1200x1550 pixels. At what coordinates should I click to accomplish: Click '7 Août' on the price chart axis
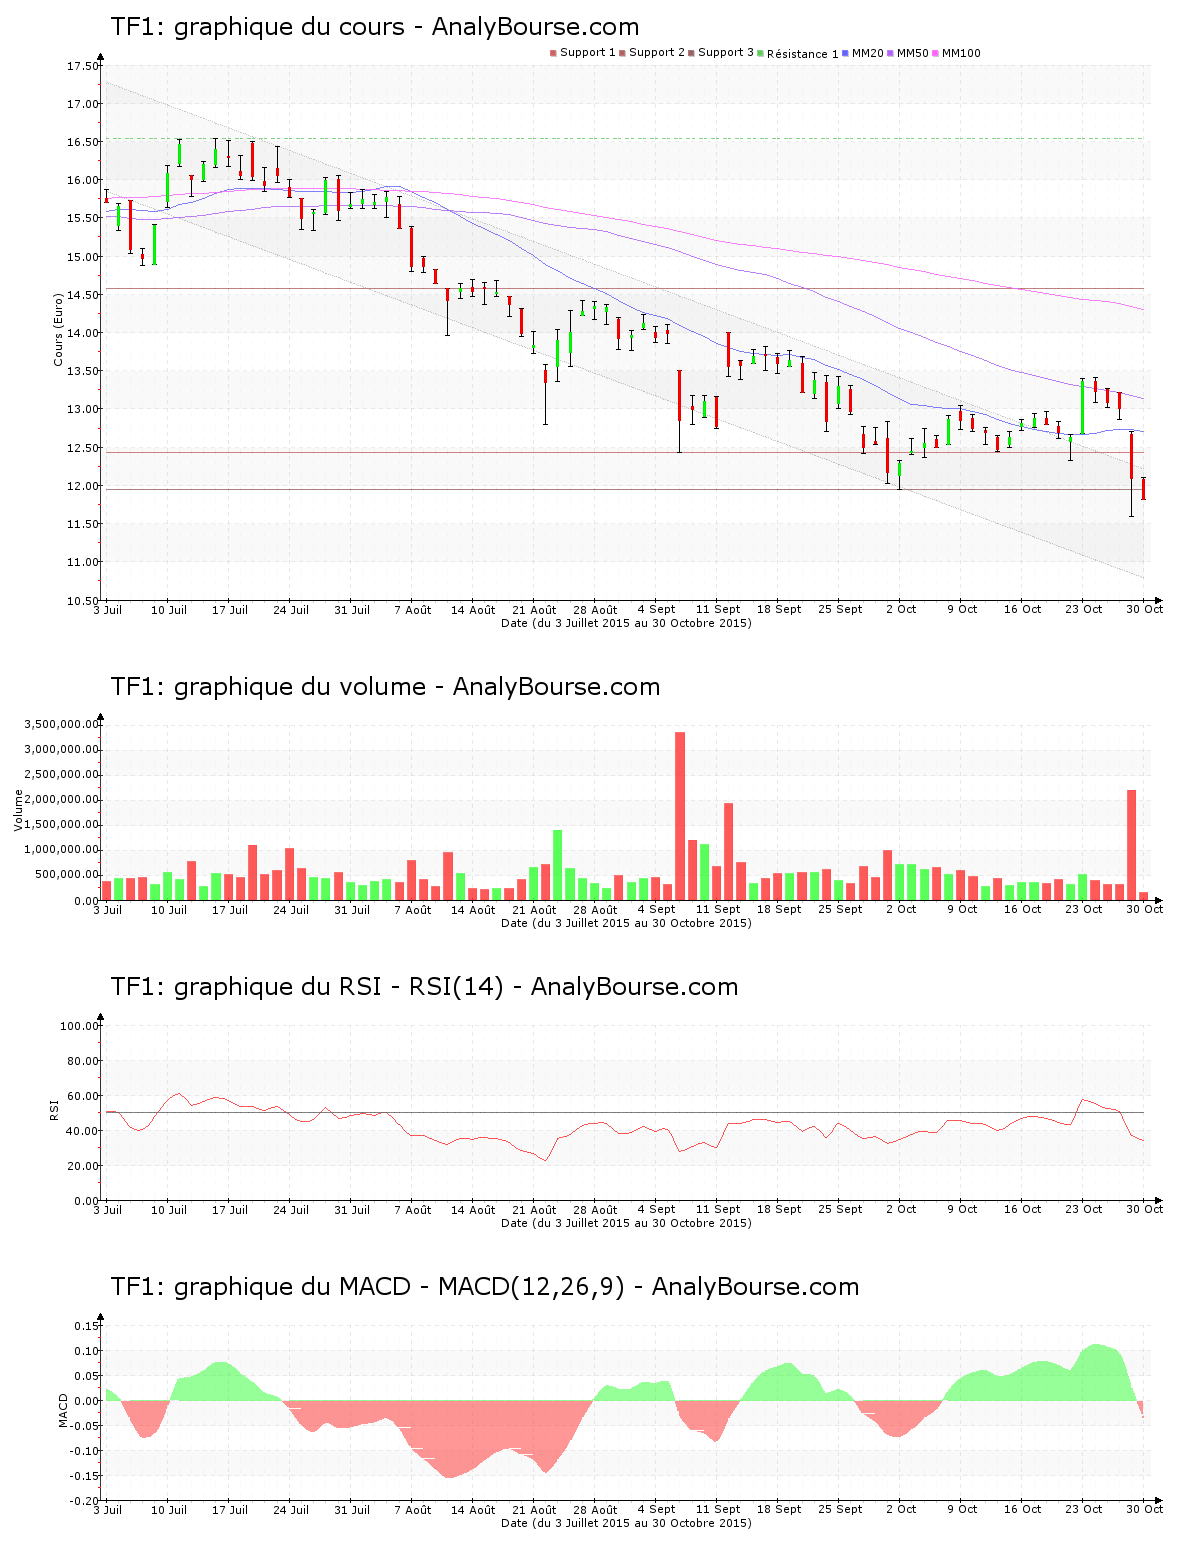pyautogui.click(x=412, y=610)
